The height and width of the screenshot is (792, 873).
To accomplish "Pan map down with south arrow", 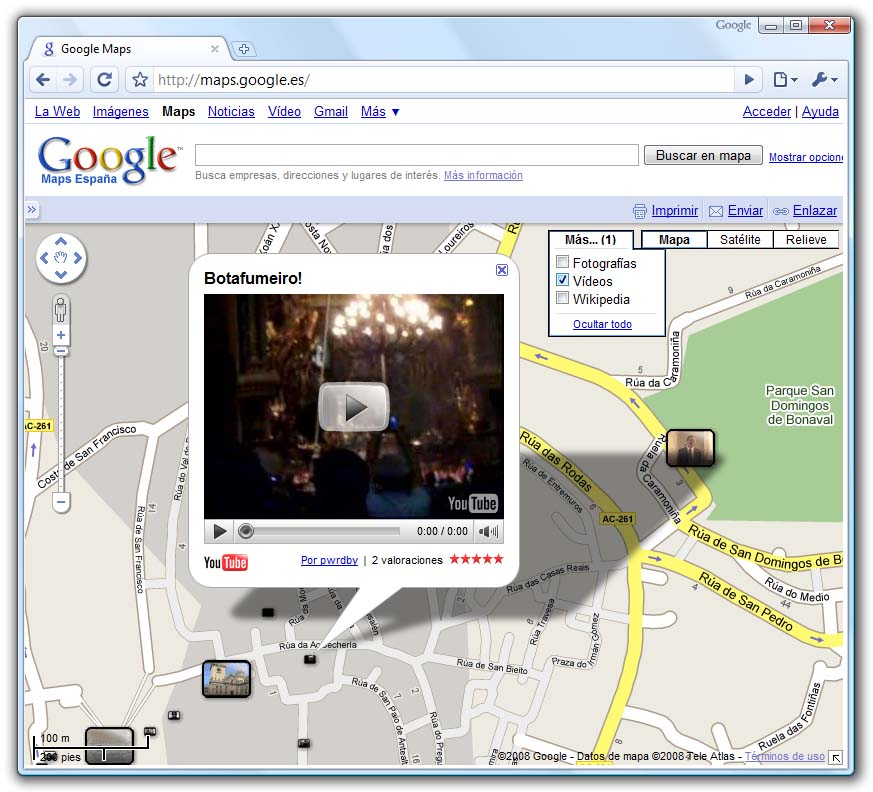I will (x=61, y=274).
